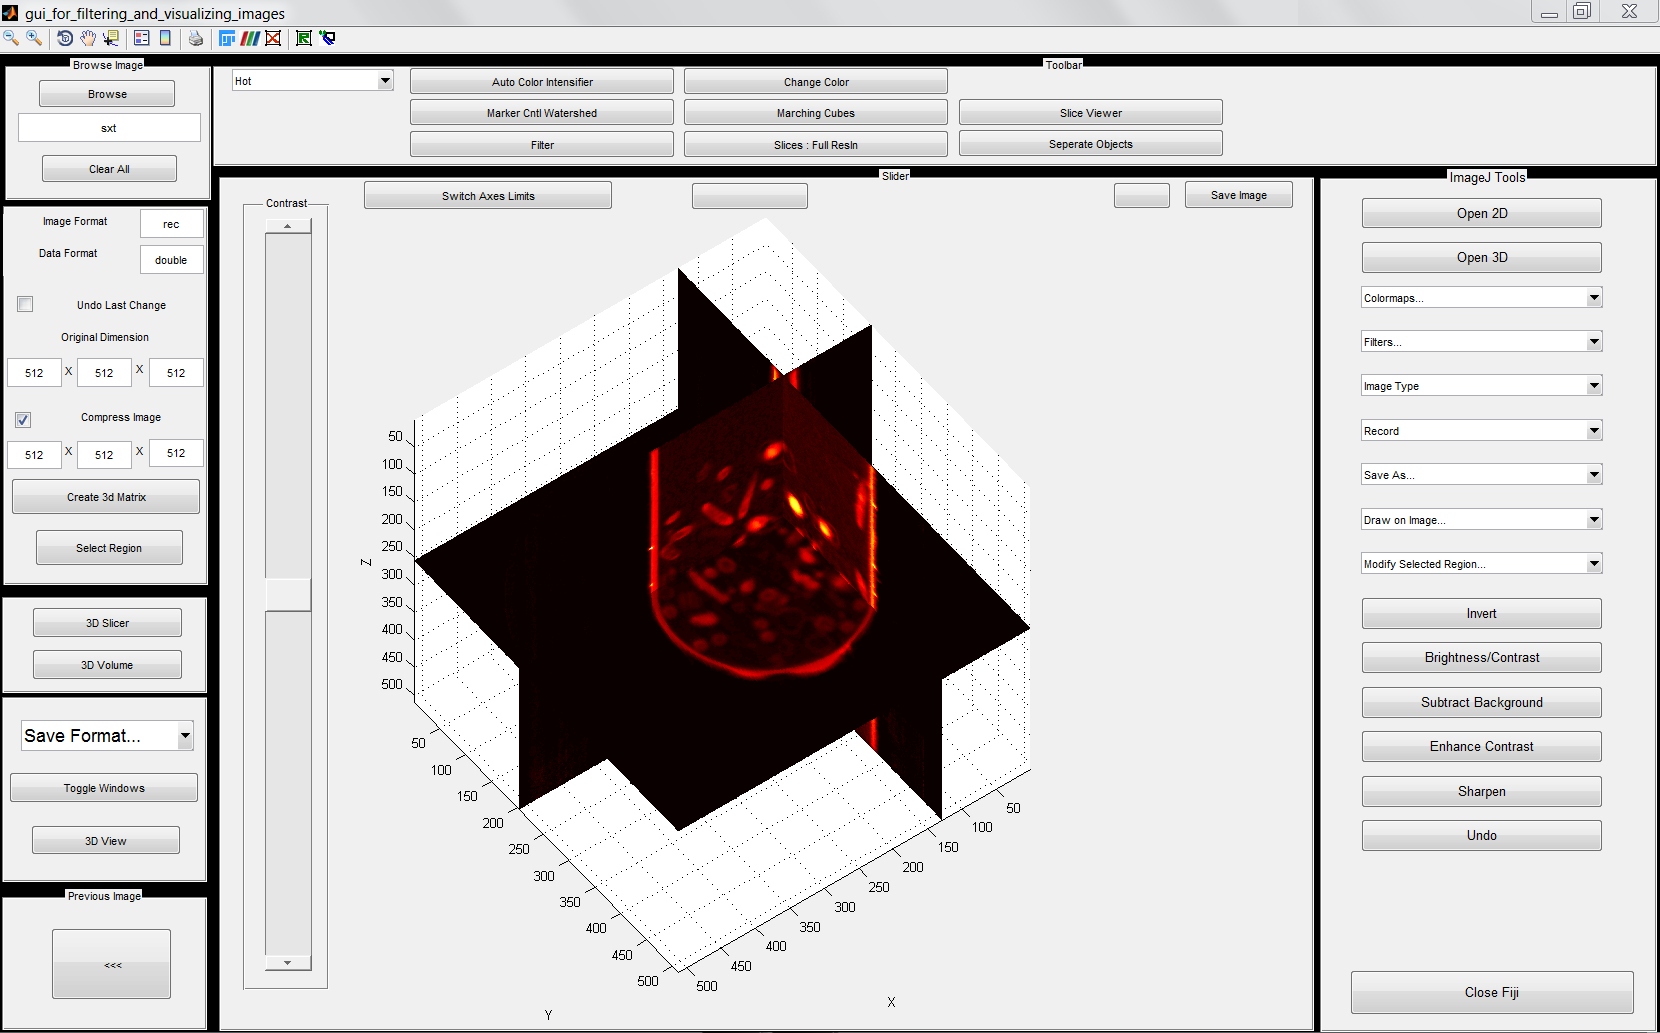Click Seperate Objects button

(x=1091, y=144)
